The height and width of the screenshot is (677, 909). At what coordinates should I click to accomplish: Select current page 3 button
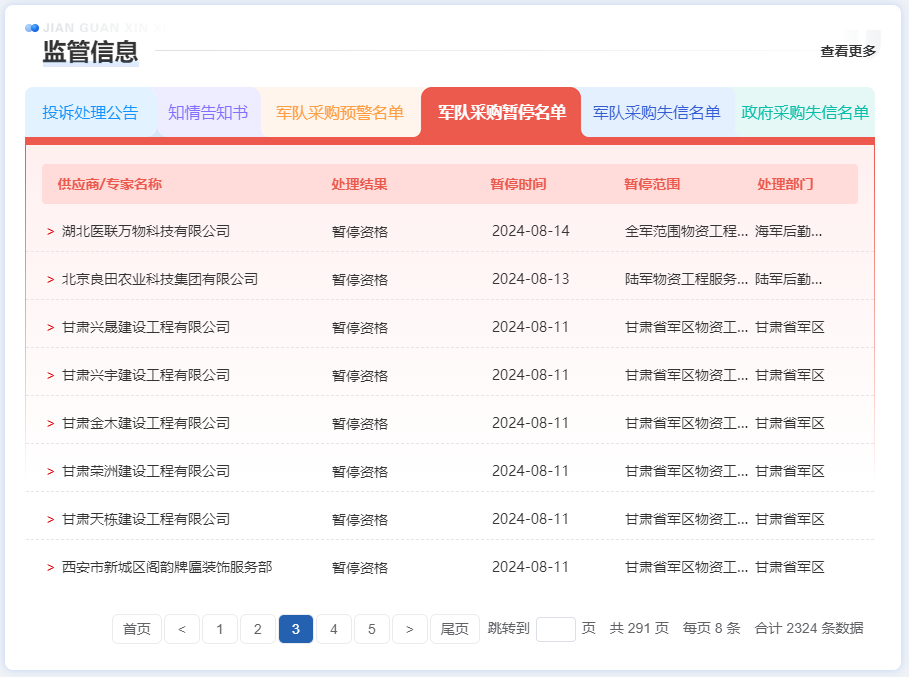(296, 629)
